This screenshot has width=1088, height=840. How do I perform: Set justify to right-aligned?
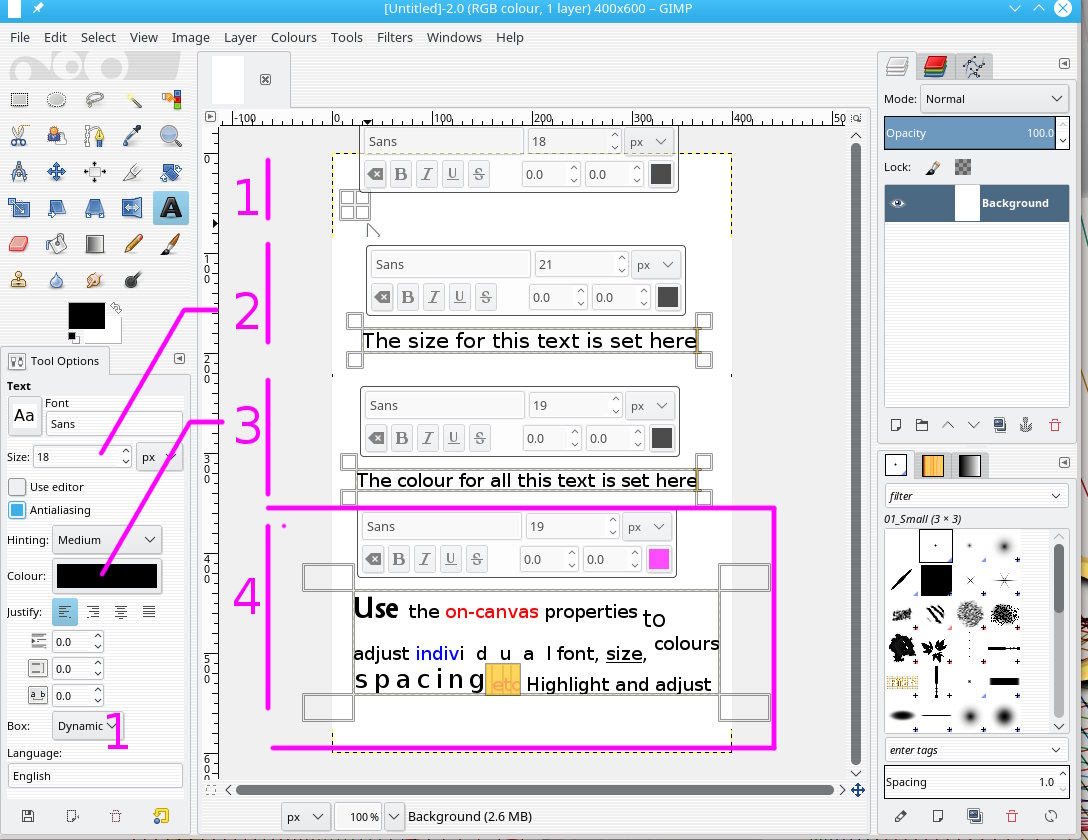(93, 612)
